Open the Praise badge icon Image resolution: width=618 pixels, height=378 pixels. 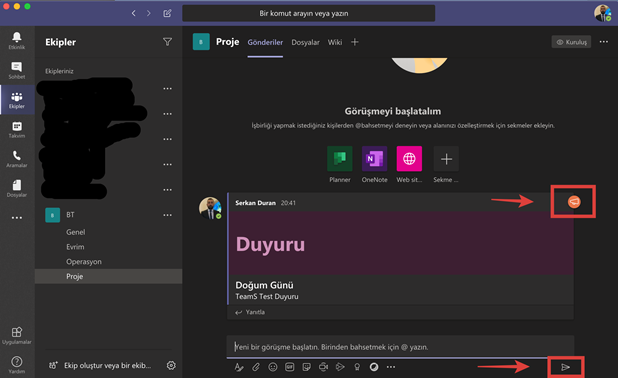(357, 367)
